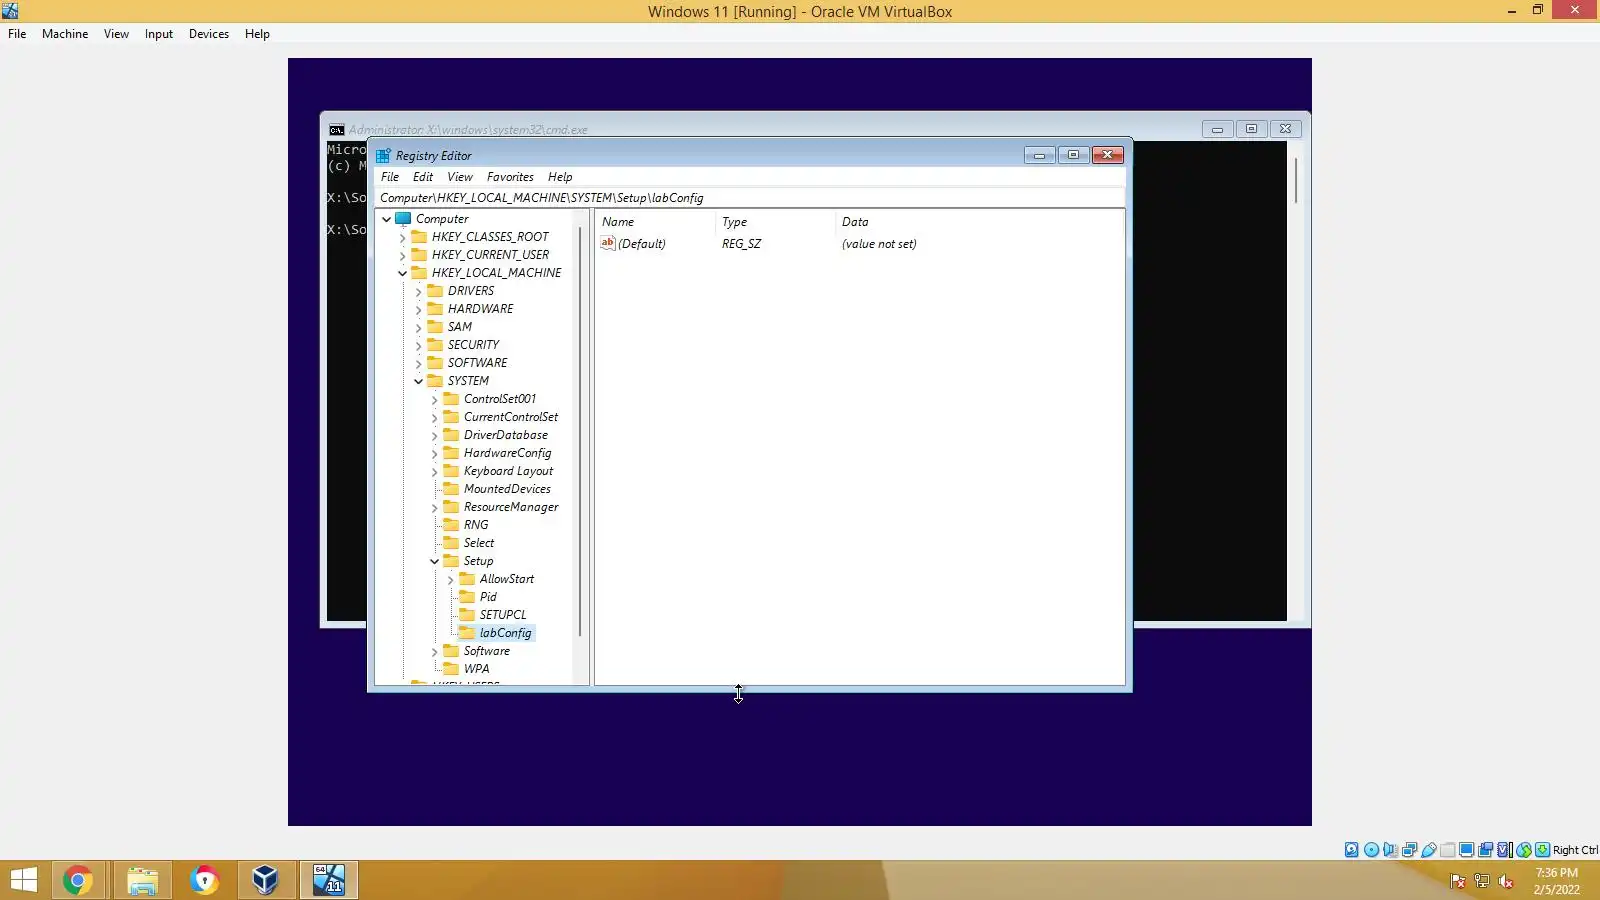This screenshot has height=900, width=1600.
Task: Click the Registry Editor title bar icon
Action: tap(383, 156)
